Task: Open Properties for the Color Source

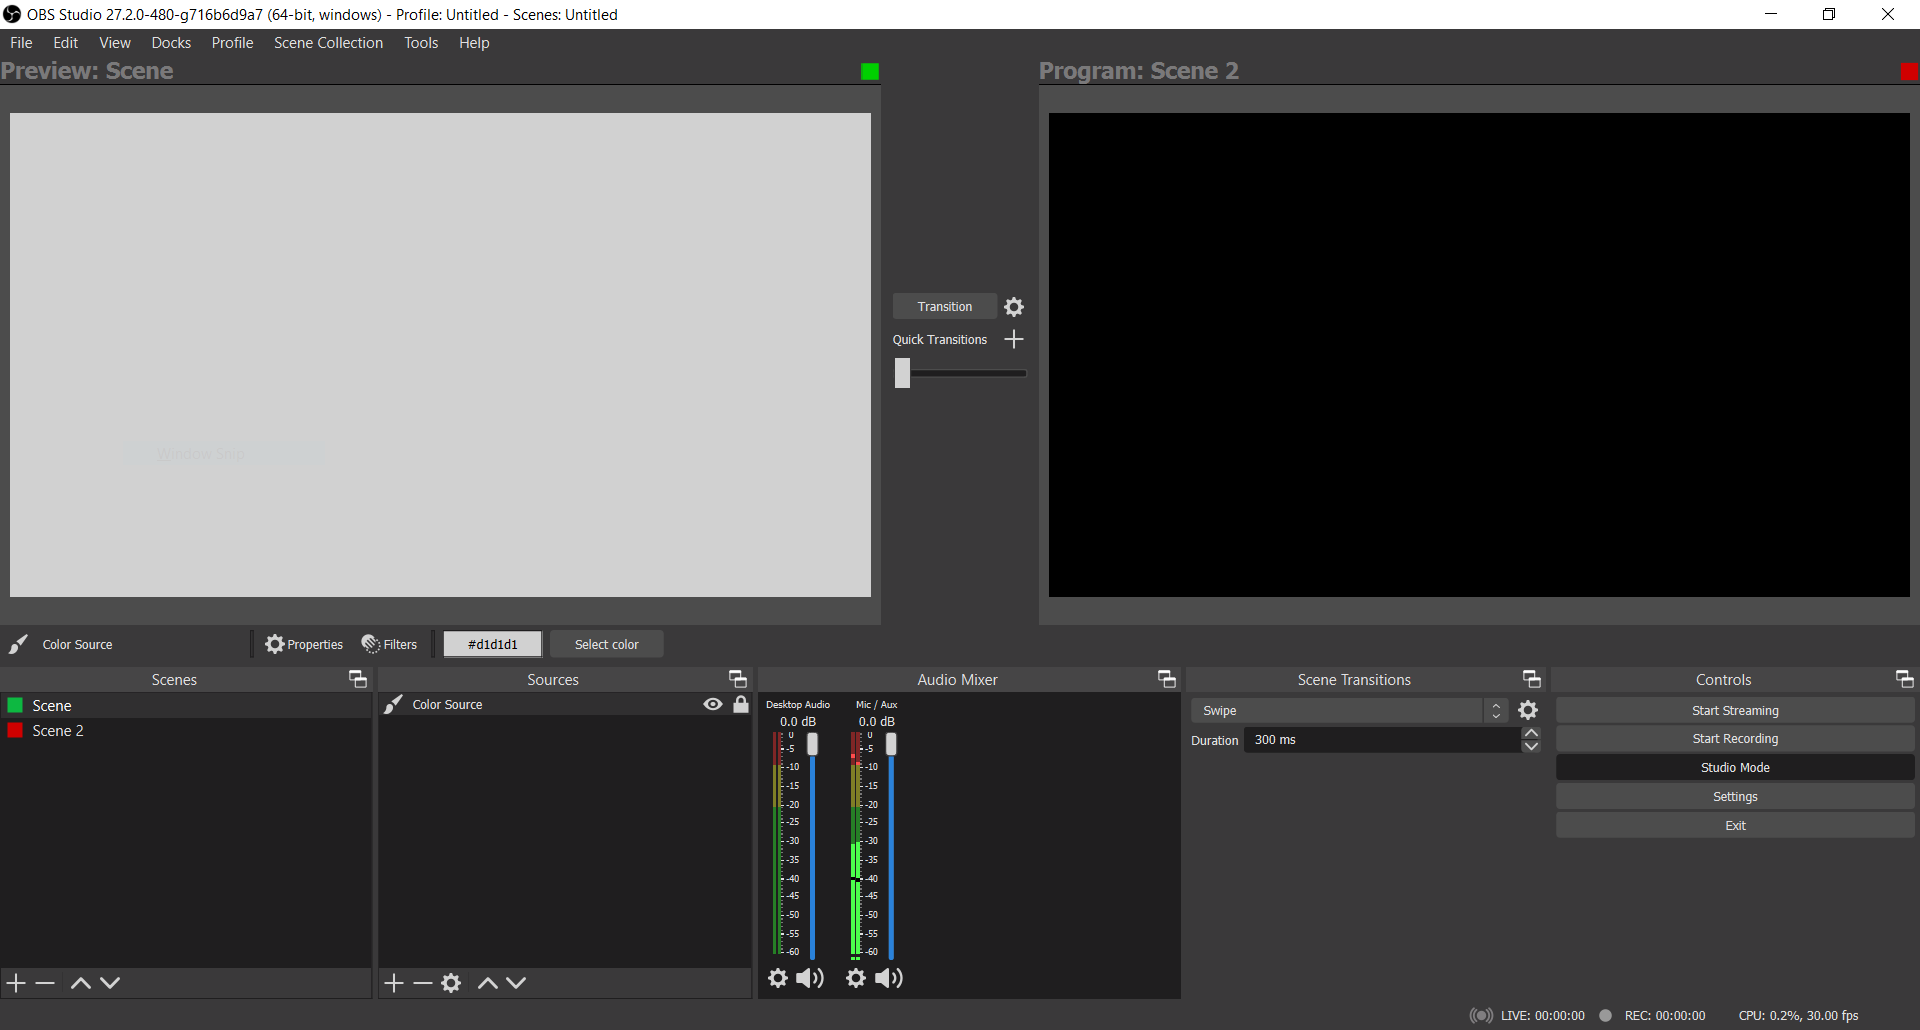Action: [304, 644]
